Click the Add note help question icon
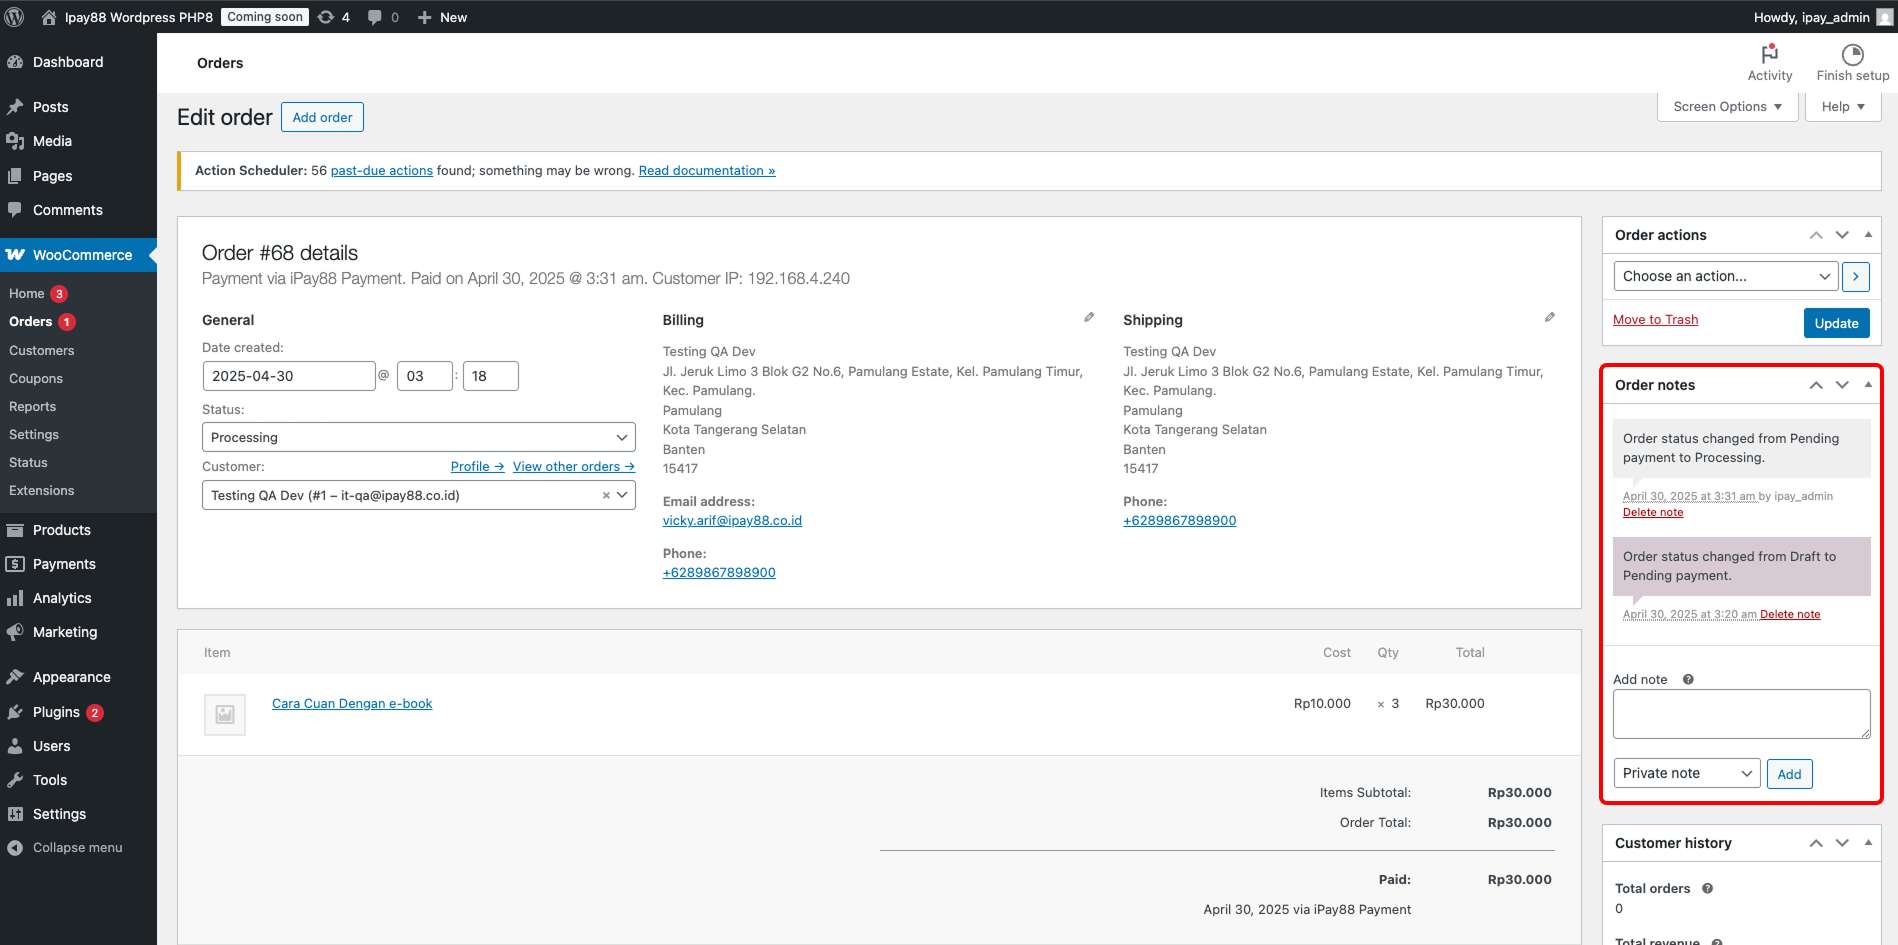This screenshot has height=945, width=1898. [x=1688, y=679]
